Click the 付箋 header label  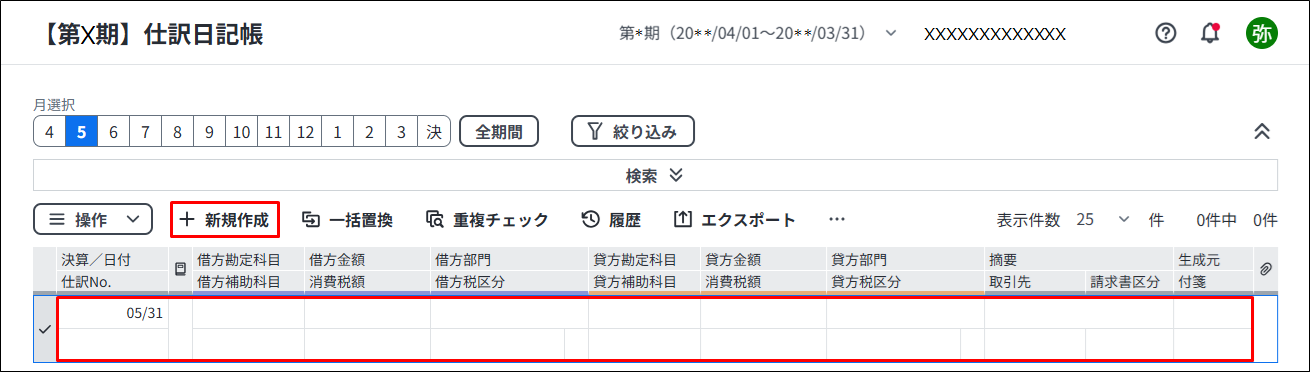[1192, 282]
